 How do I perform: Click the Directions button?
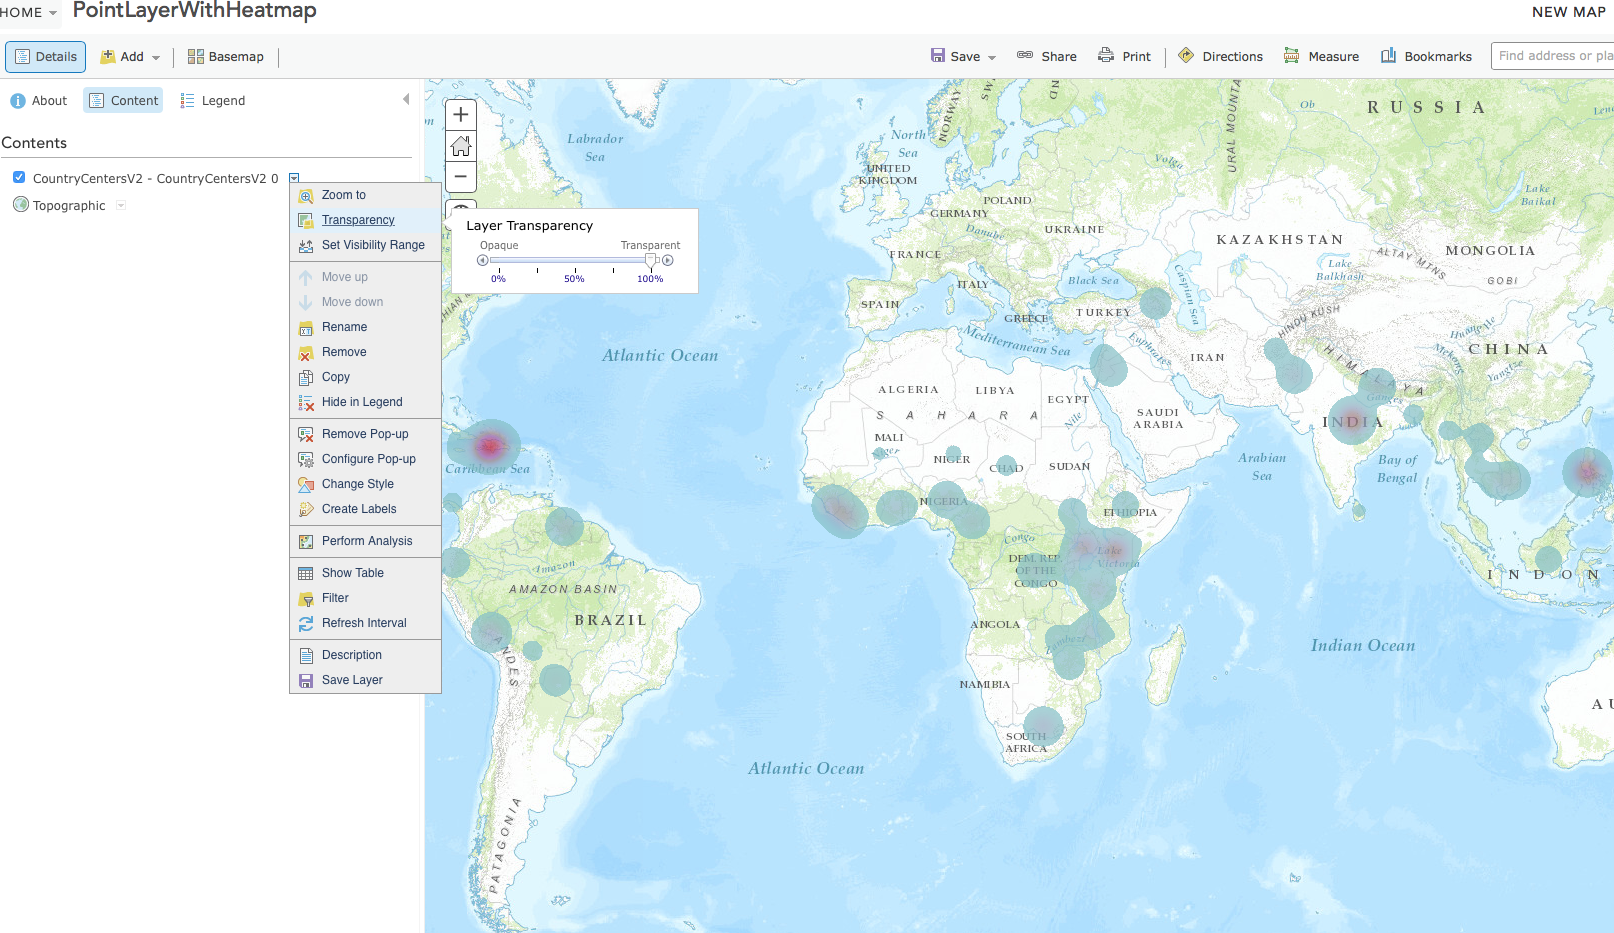click(x=1221, y=56)
